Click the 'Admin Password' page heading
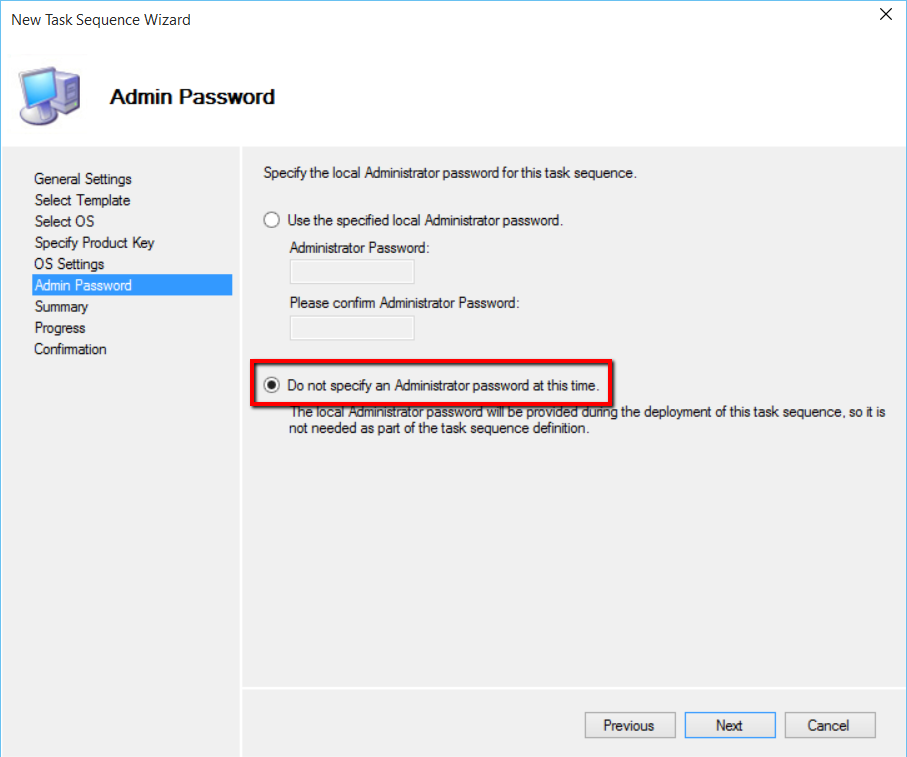The width and height of the screenshot is (907, 757). pos(192,97)
